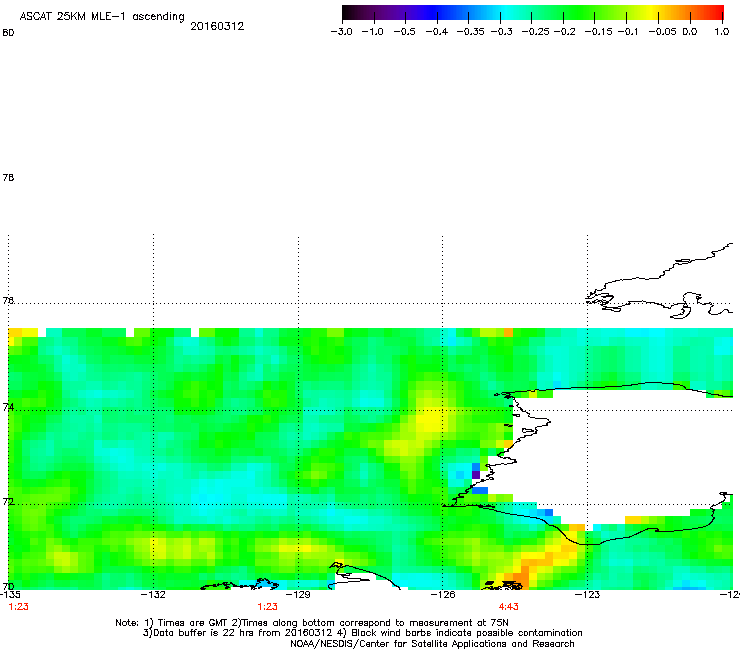
Task: Click the 70 latitude axis label
Action: pyautogui.click(x=8, y=587)
